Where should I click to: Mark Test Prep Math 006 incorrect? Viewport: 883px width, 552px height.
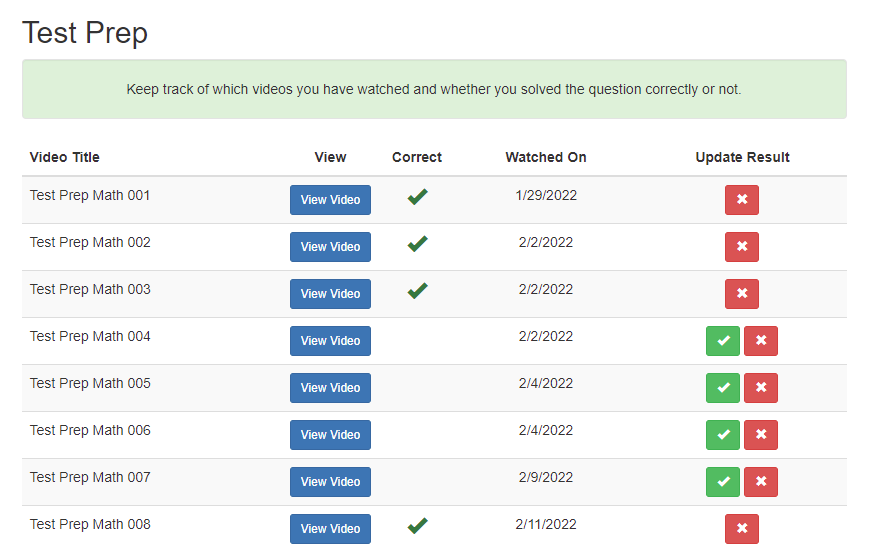click(x=761, y=435)
